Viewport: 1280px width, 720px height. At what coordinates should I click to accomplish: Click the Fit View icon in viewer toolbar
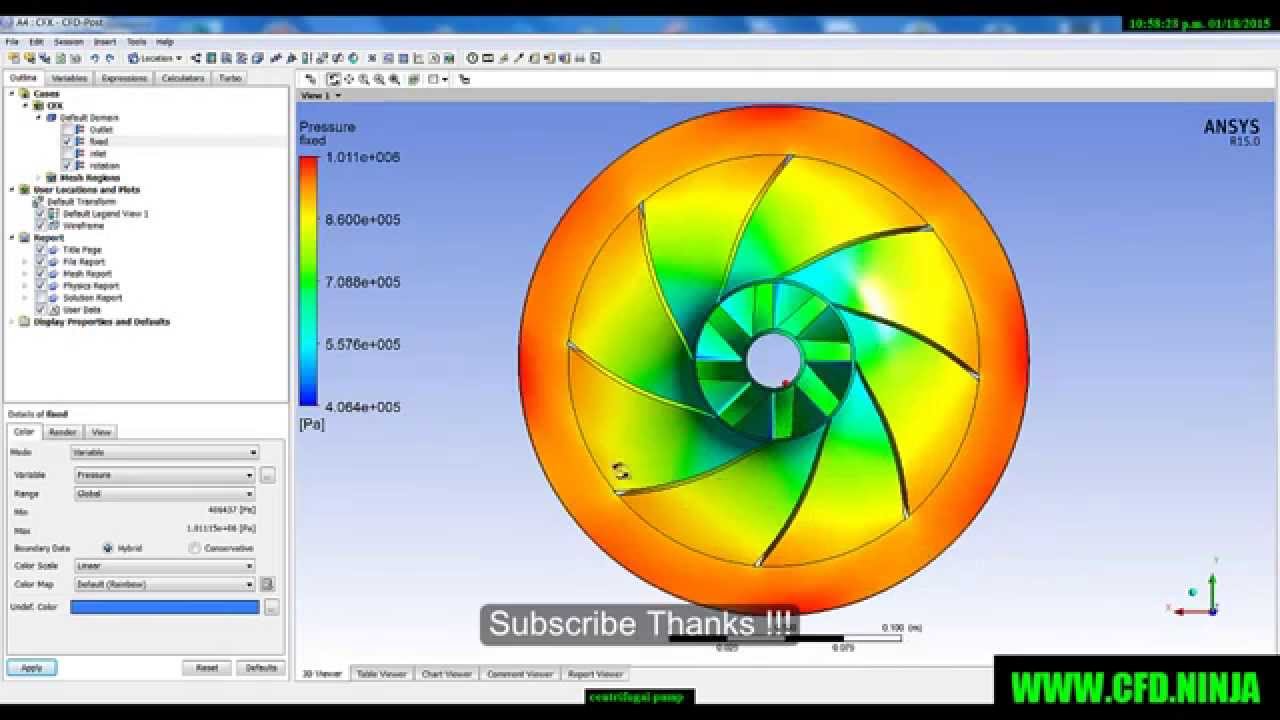click(x=394, y=79)
